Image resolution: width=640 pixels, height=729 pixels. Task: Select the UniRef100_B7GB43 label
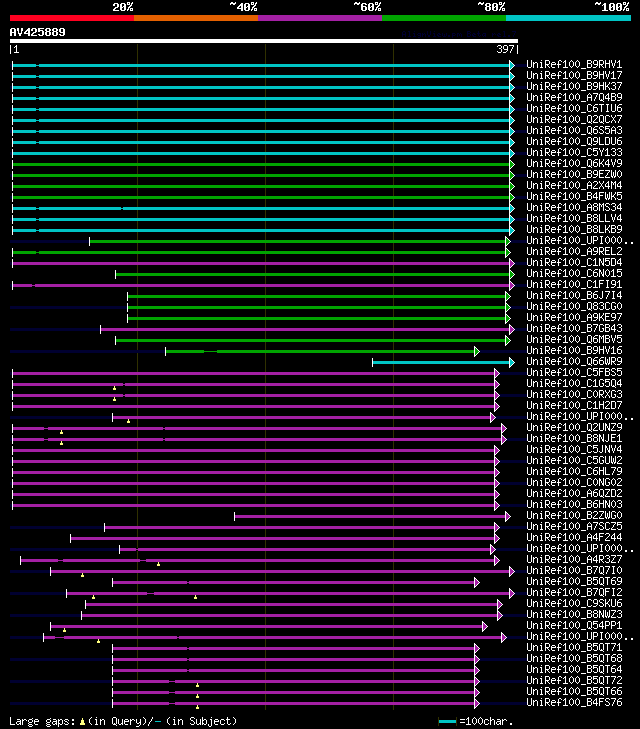point(574,328)
